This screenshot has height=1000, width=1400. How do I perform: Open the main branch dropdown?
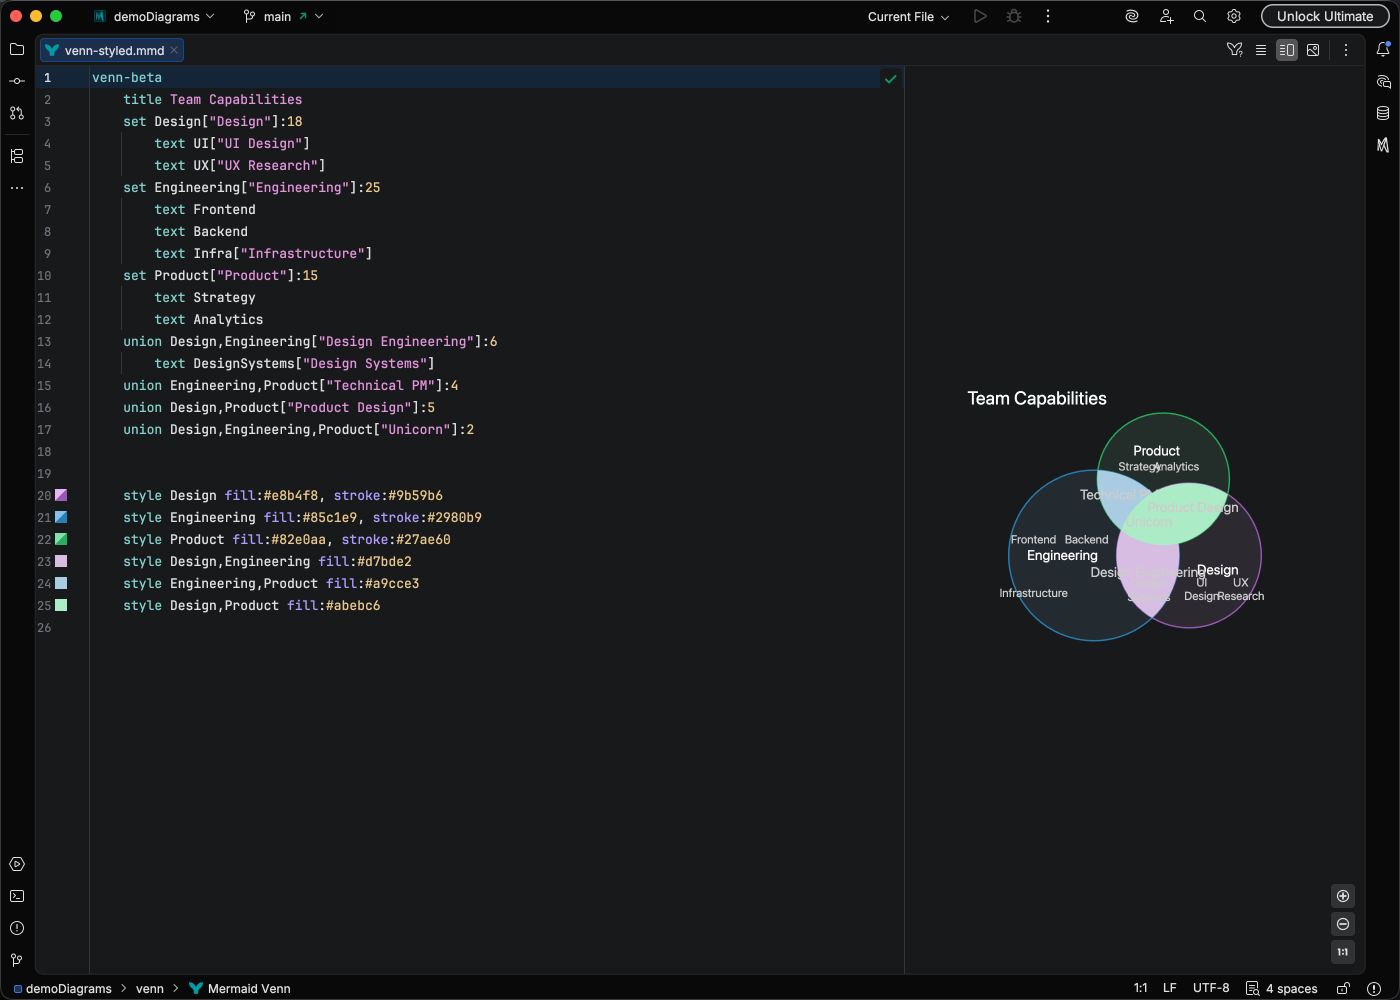[283, 16]
